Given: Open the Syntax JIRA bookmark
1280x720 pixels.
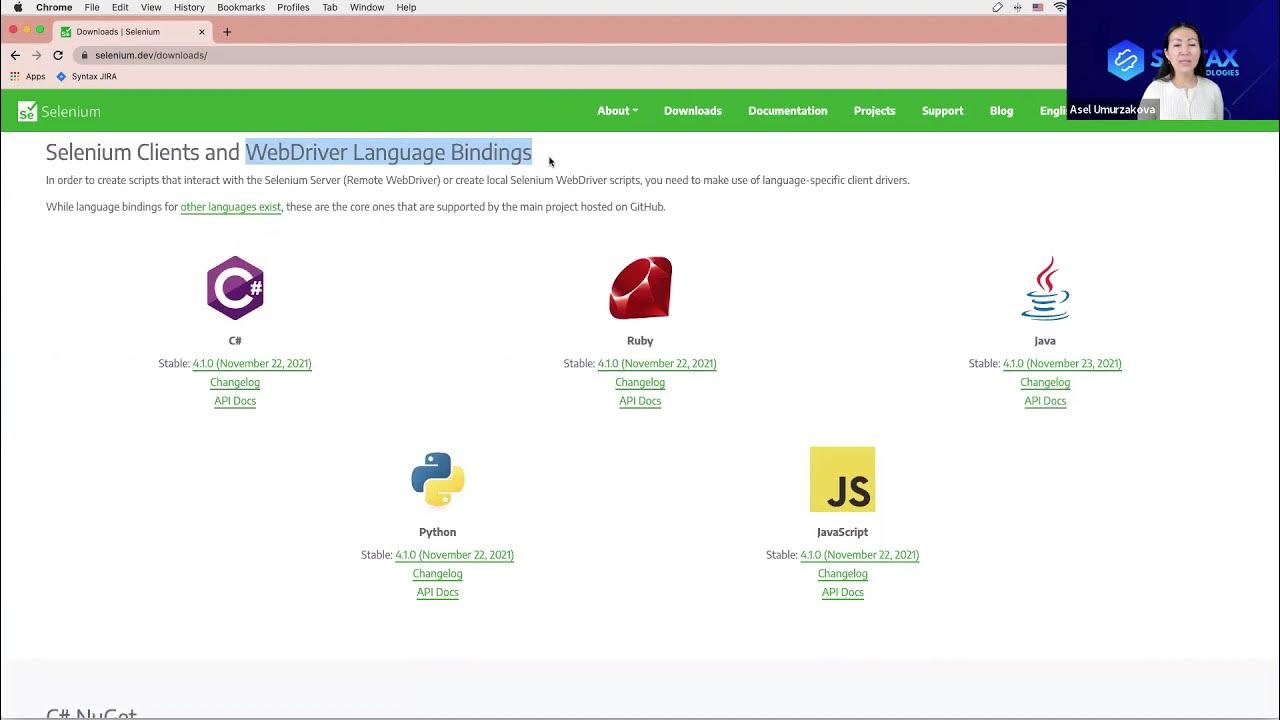Looking at the screenshot, I should click(x=87, y=76).
